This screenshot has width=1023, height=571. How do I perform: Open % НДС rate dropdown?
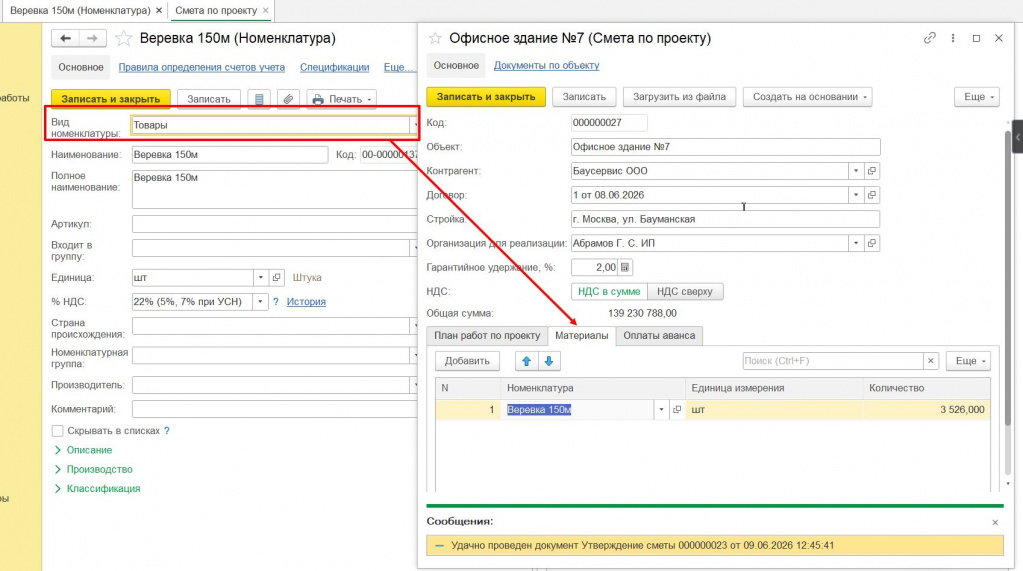tap(260, 301)
